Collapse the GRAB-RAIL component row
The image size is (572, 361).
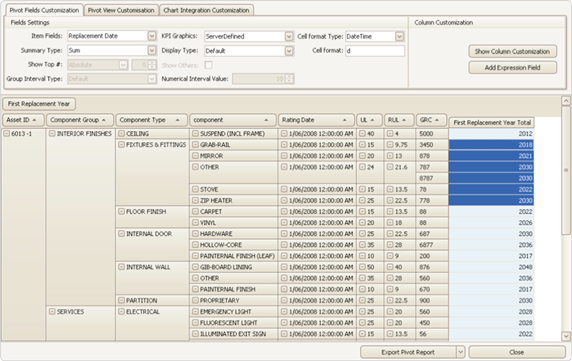coord(196,145)
